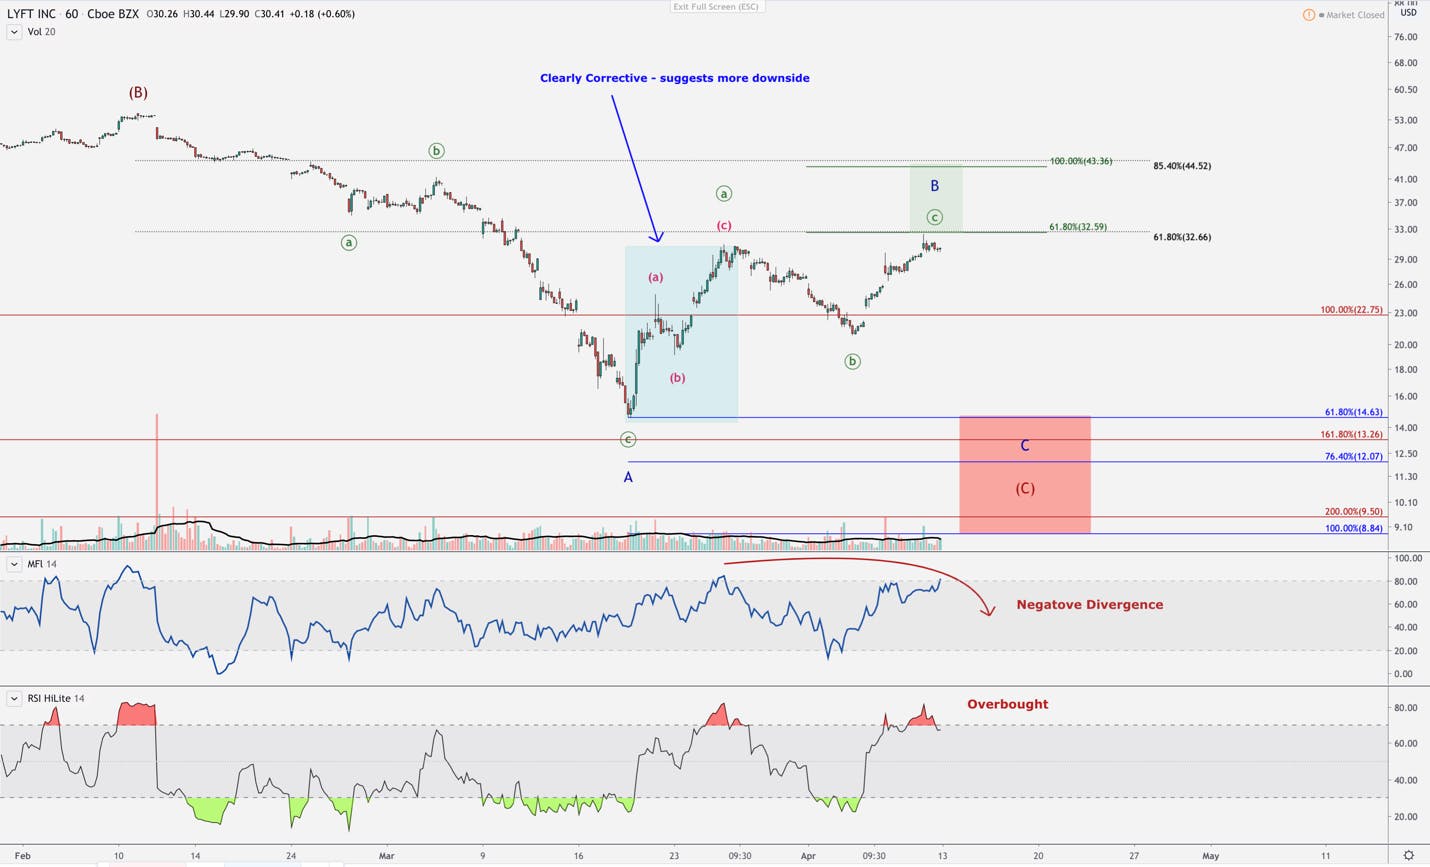
Task: Click the dark red (B) wave label
Action: click(x=138, y=92)
